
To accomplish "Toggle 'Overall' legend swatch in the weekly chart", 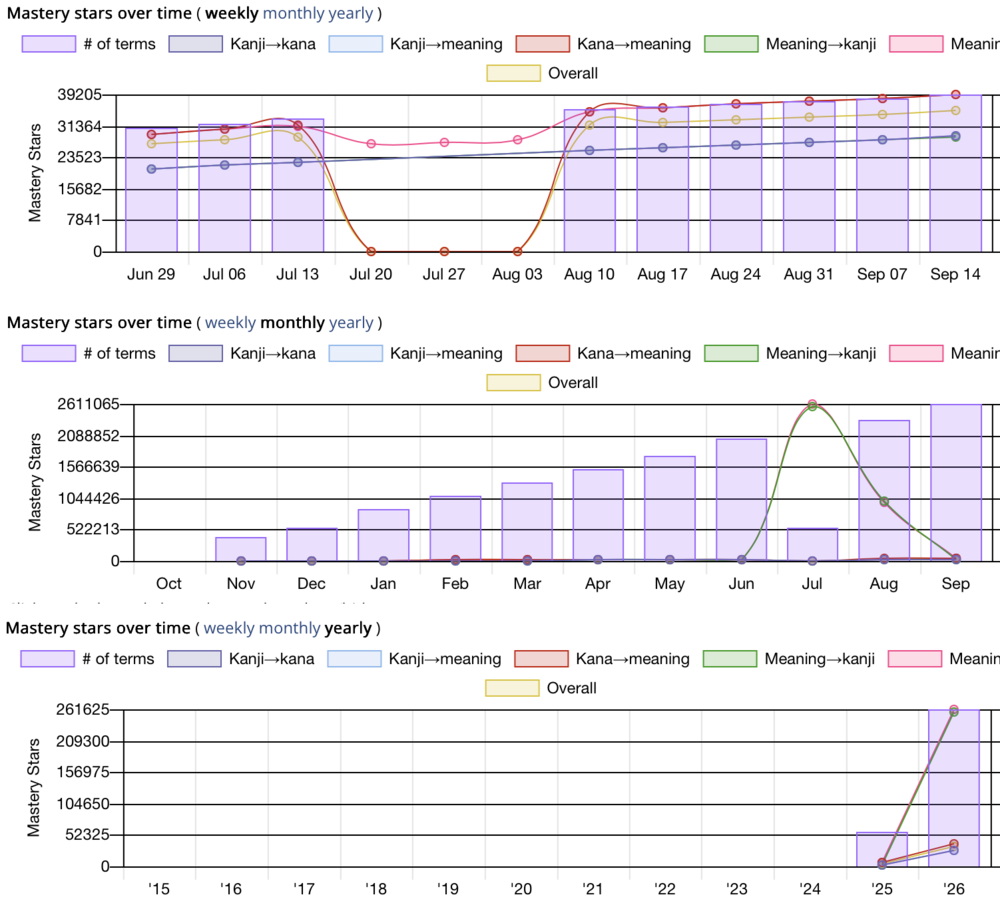I will coord(513,73).
